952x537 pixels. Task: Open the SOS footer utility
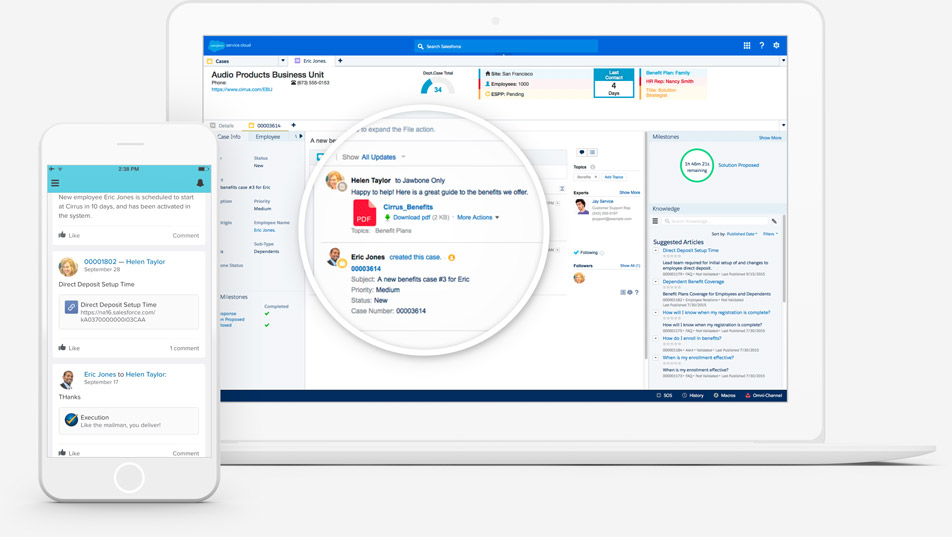point(664,395)
